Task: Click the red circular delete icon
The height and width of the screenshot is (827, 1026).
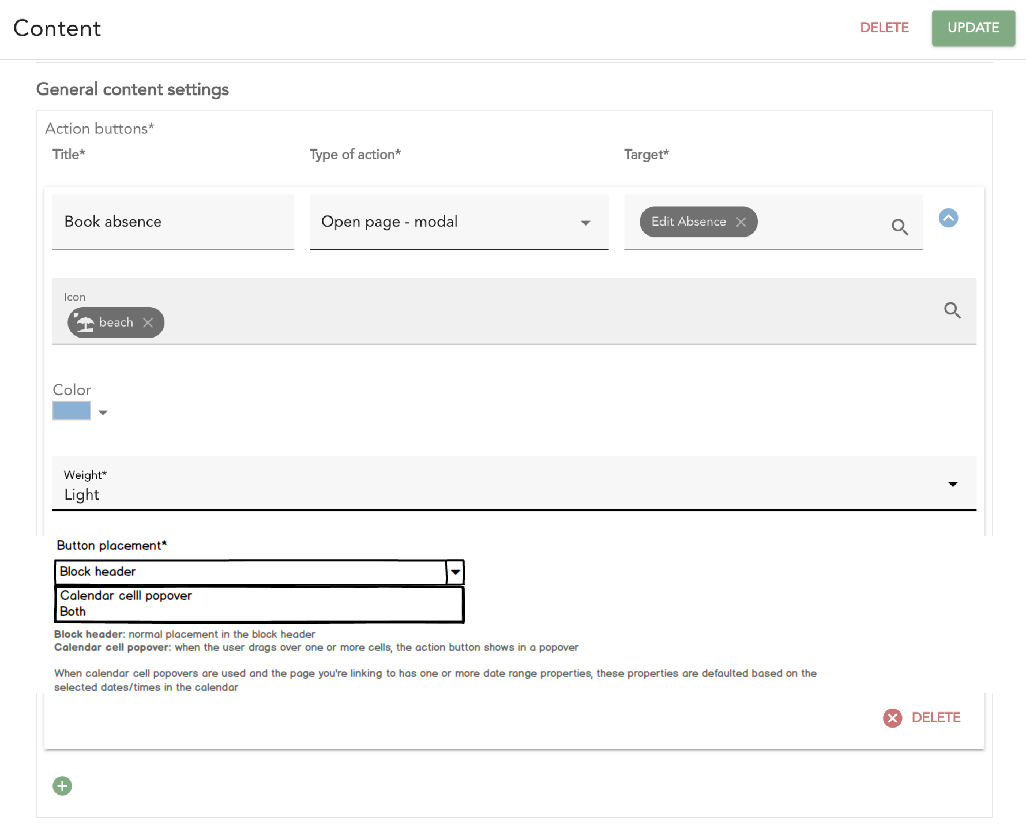Action: point(892,718)
